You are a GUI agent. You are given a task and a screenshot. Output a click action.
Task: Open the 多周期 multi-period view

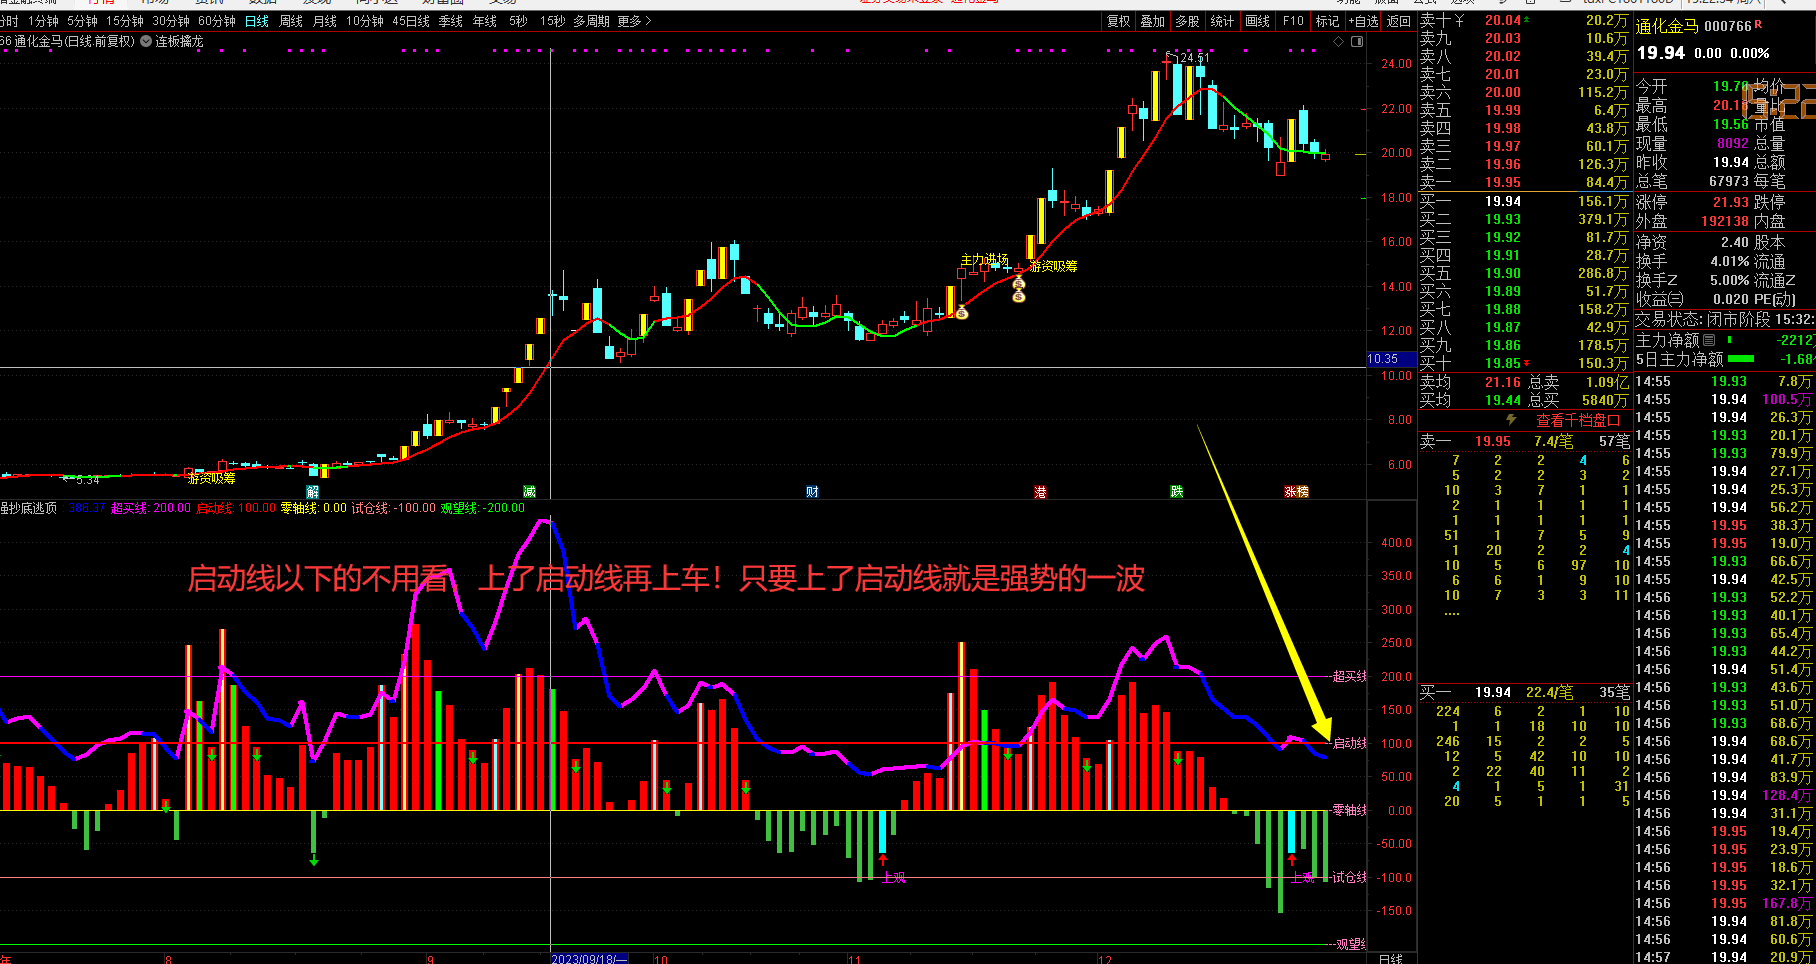pyautogui.click(x=591, y=21)
